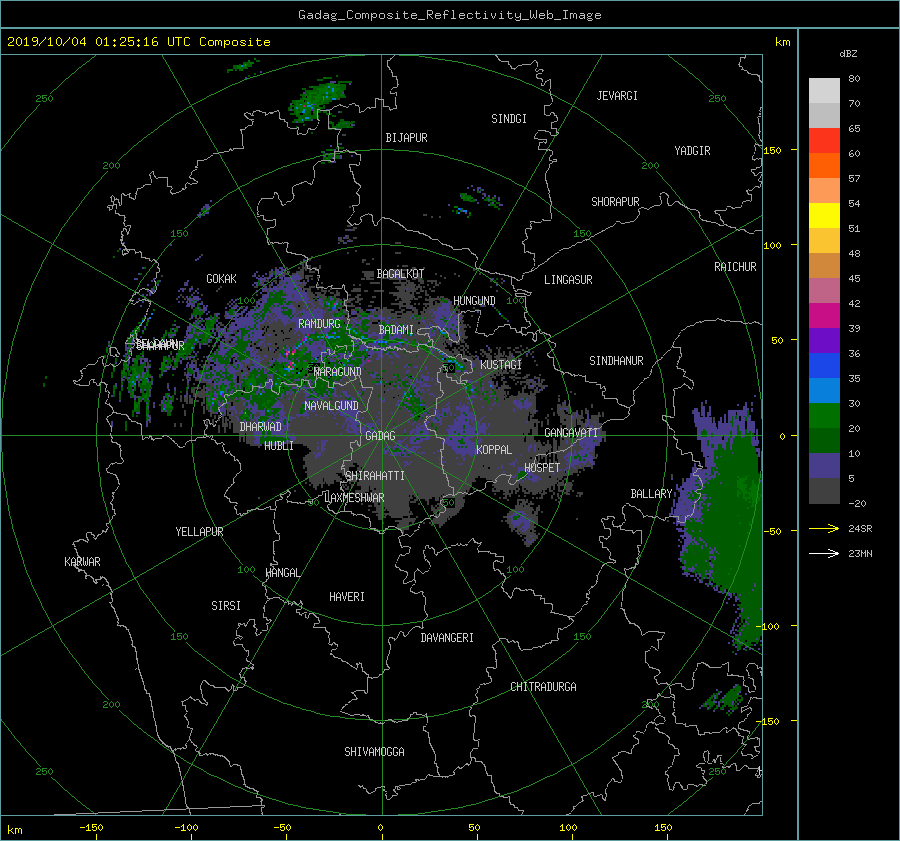900x841 pixels.
Task: Click the BALLARY city label
Action: tap(651, 494)
